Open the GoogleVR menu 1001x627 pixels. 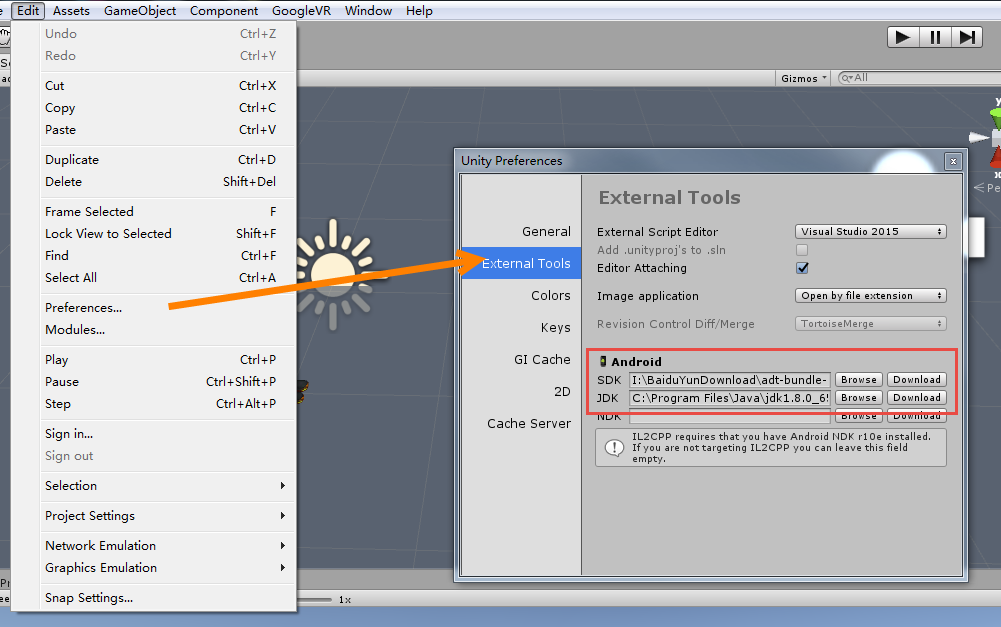pyautogui.click(x=301, y=11)
